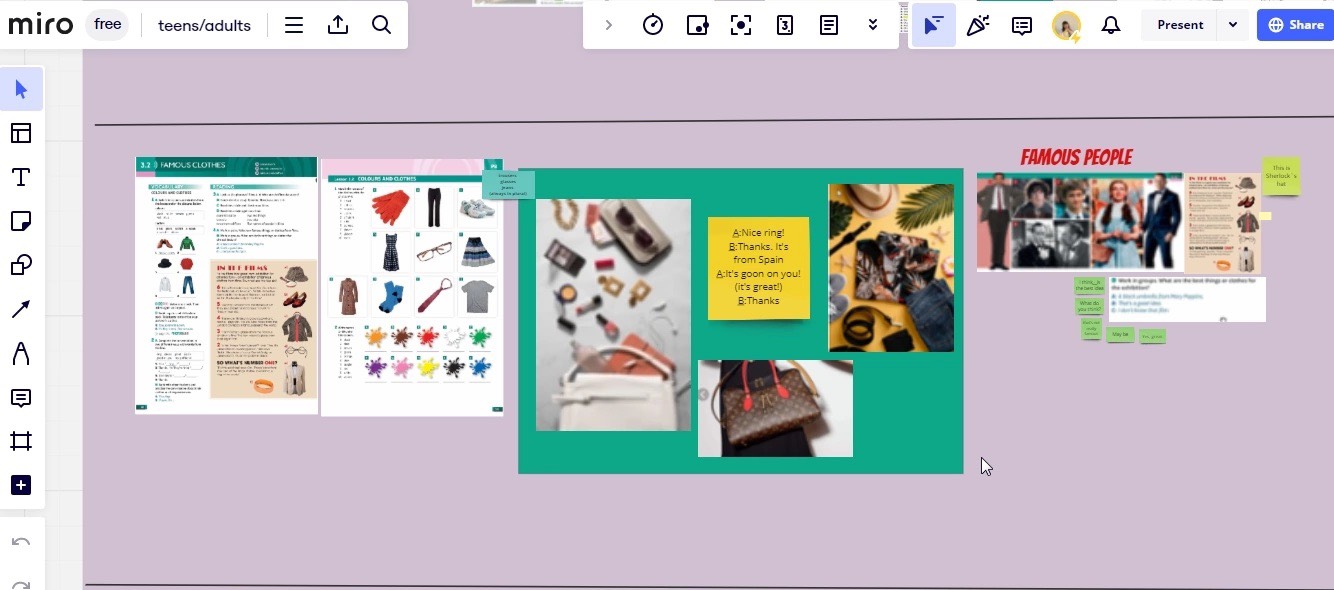1334x590 pixels.
Task: Pick the Frame tool
Action: (21, 441)
